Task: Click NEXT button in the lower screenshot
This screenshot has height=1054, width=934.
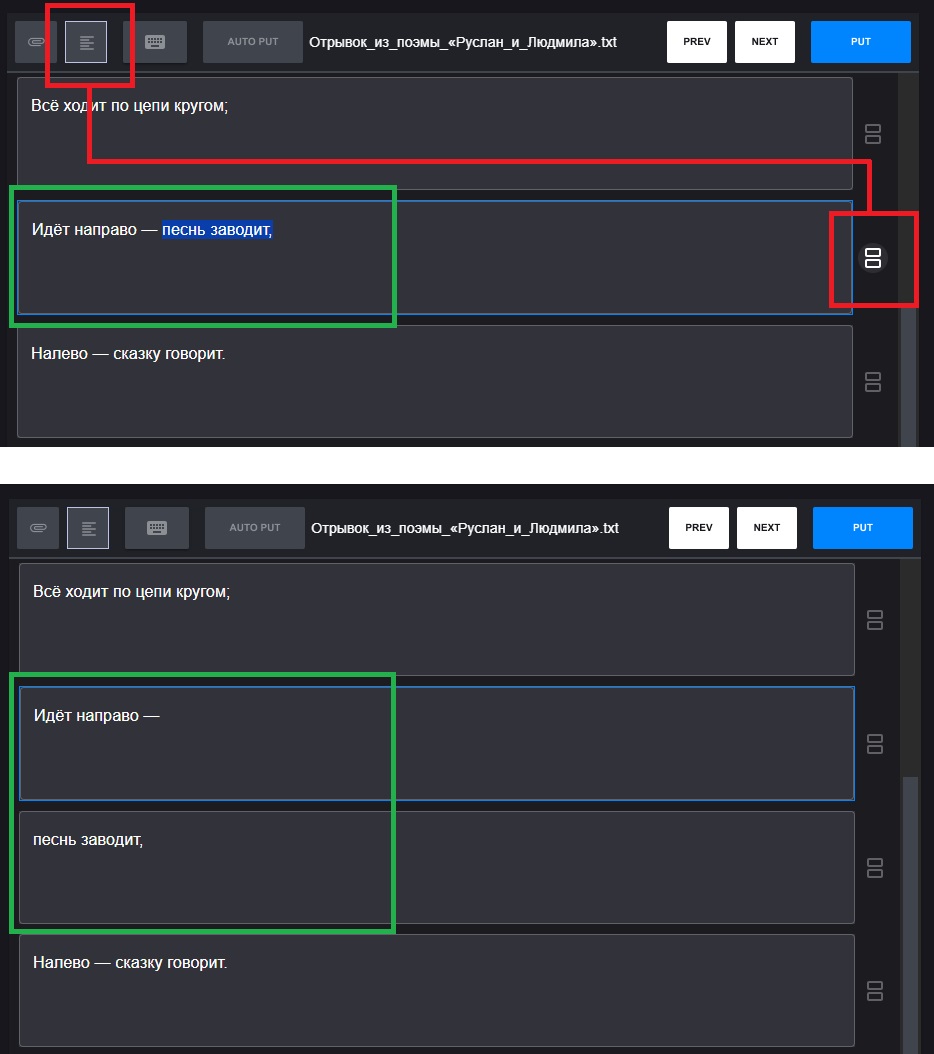Action: pyautogui.click(x=767, y=528)
